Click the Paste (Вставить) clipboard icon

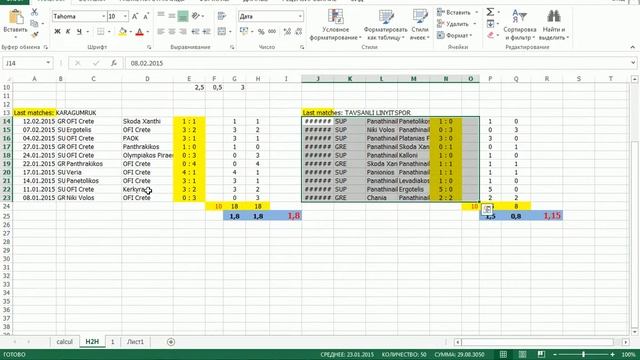coord(16,17)
